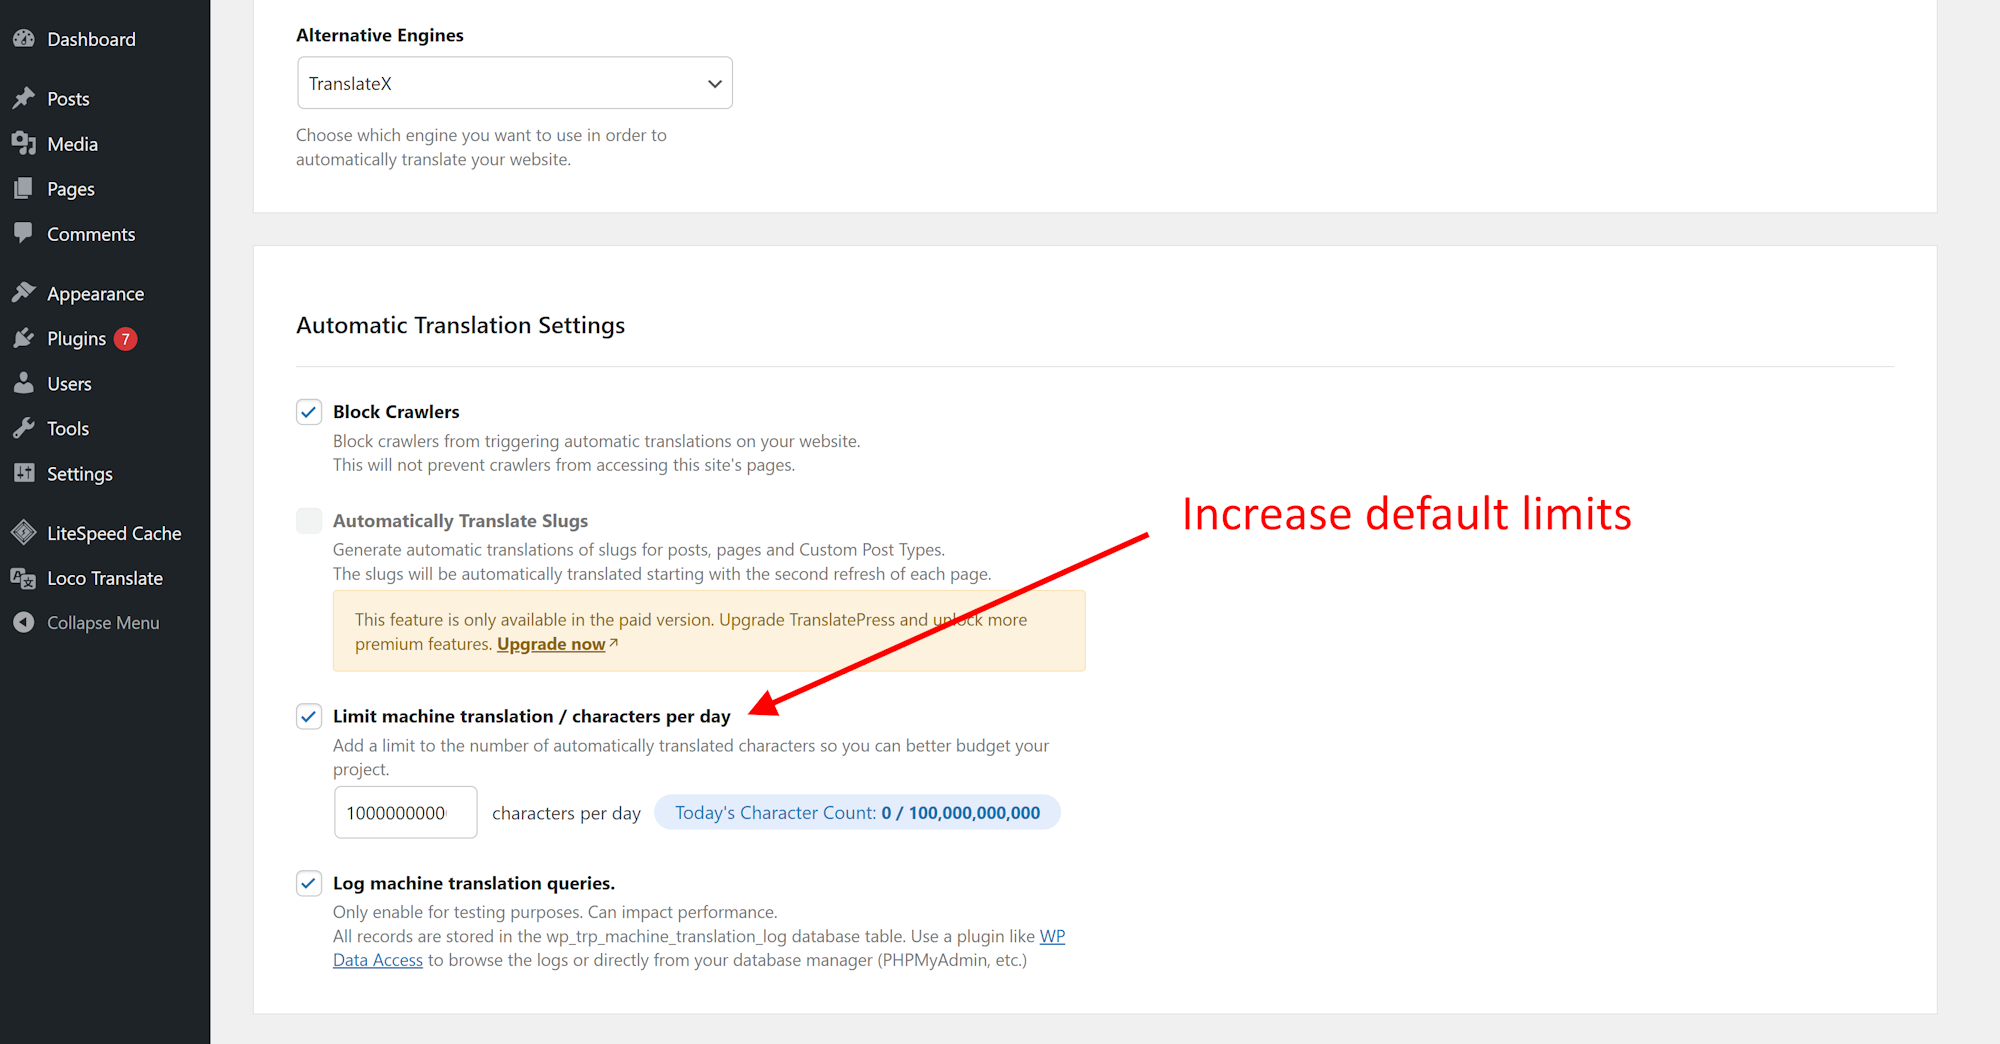Click the Alternative Engines label

[380, 35]
